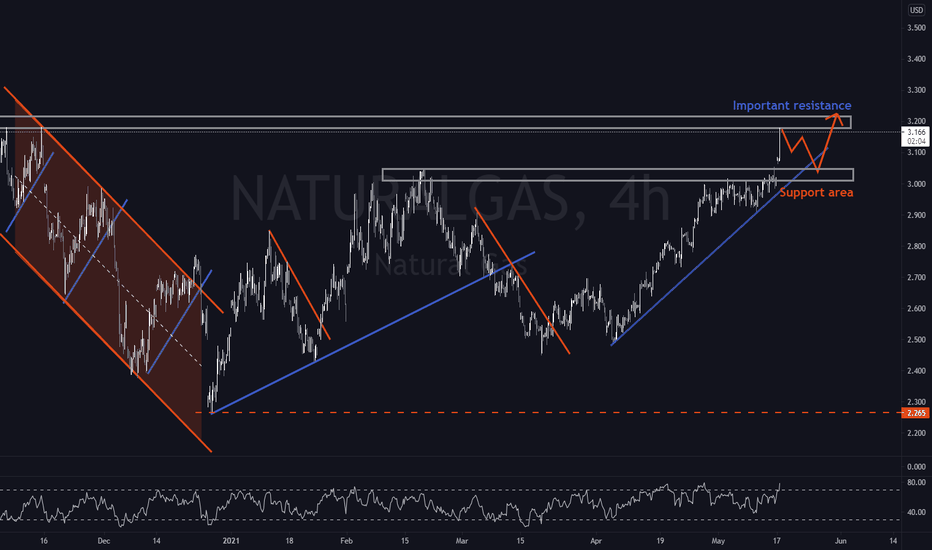This screenshot has height=550, width=932.
Task: Click the 16 date label on time axis
Action: click(43, 541)
